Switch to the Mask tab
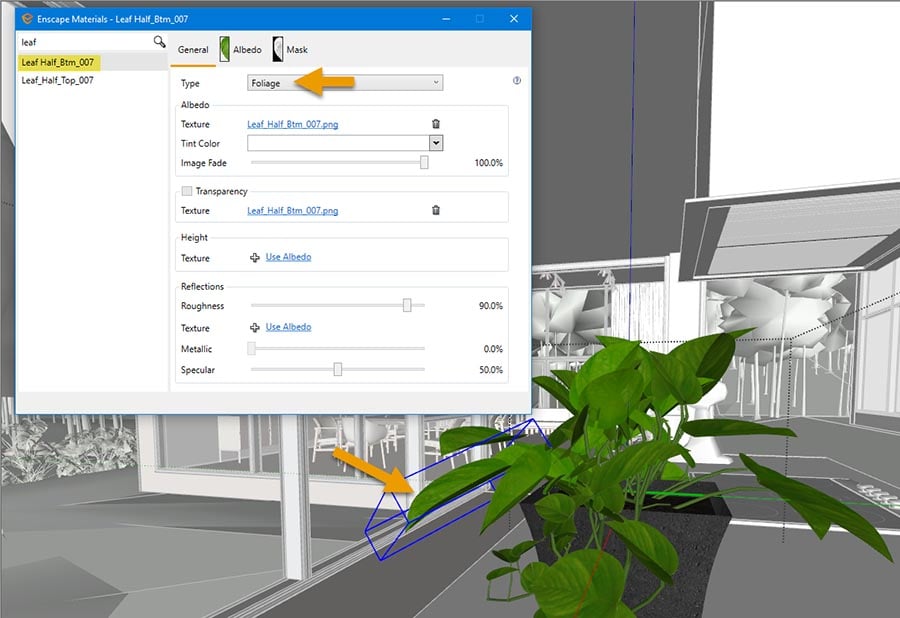Screen dimensions: 900x618 coord(296,48)
